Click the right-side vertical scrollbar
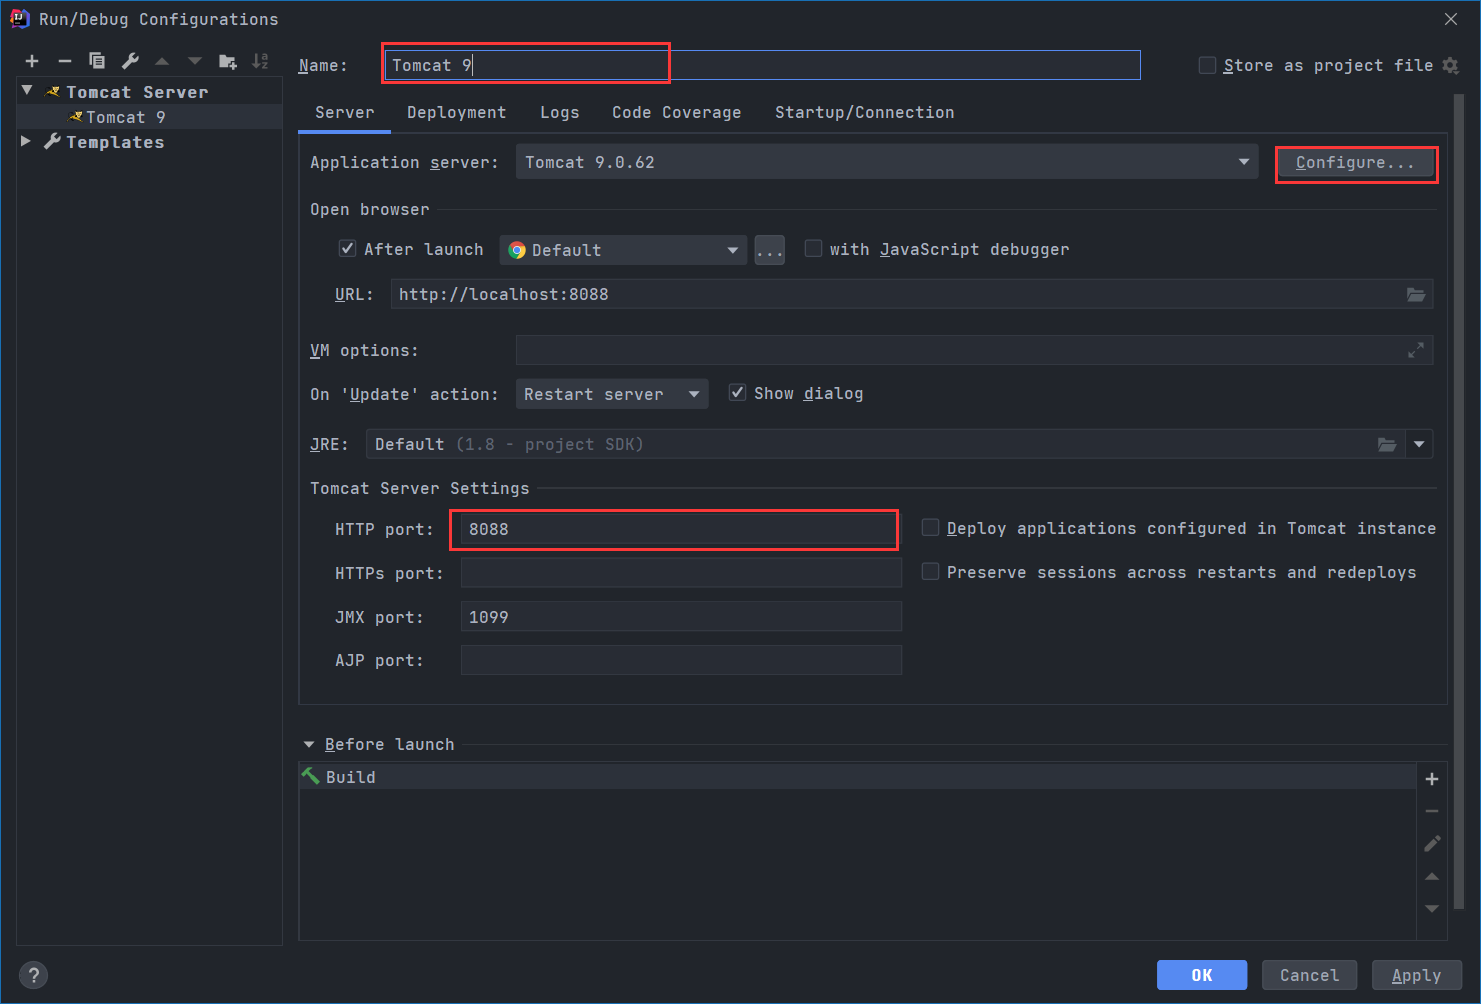The height and width of the screenshot is (1004, 1481). pos(1459,500)
